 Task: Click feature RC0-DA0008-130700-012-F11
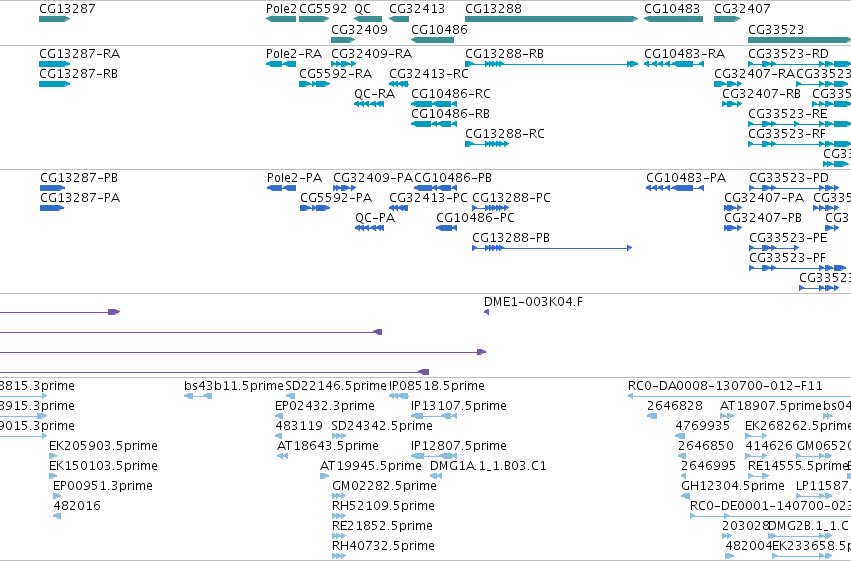tap(725, 386)
